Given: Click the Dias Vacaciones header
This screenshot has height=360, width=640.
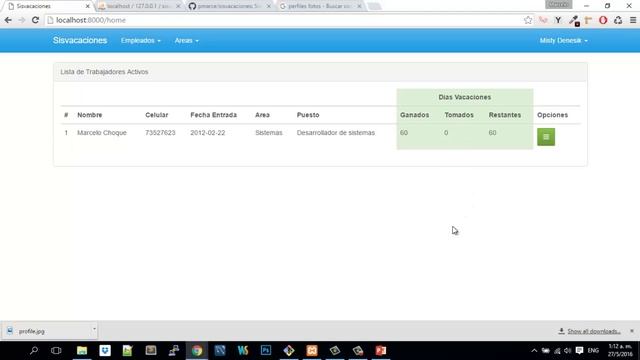Looking at the screenshot, I should coord(464,97).
